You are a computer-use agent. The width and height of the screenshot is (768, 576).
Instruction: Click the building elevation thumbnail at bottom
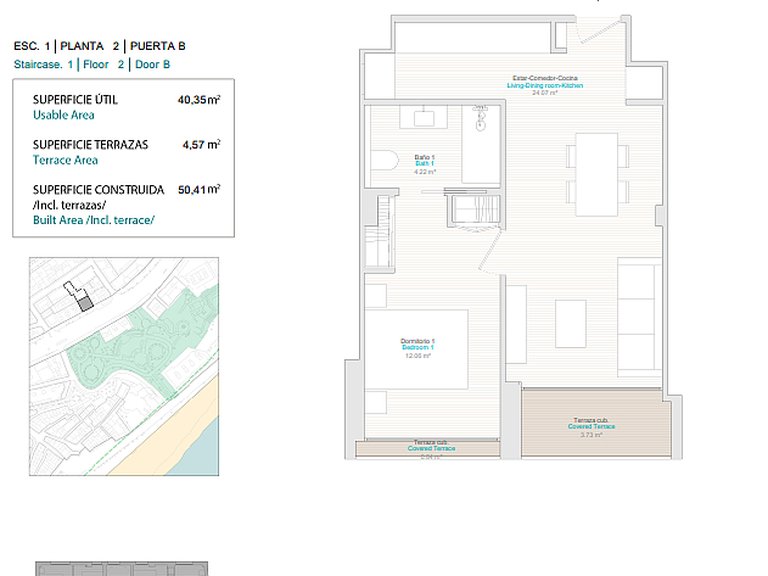(x=121, y=569)
